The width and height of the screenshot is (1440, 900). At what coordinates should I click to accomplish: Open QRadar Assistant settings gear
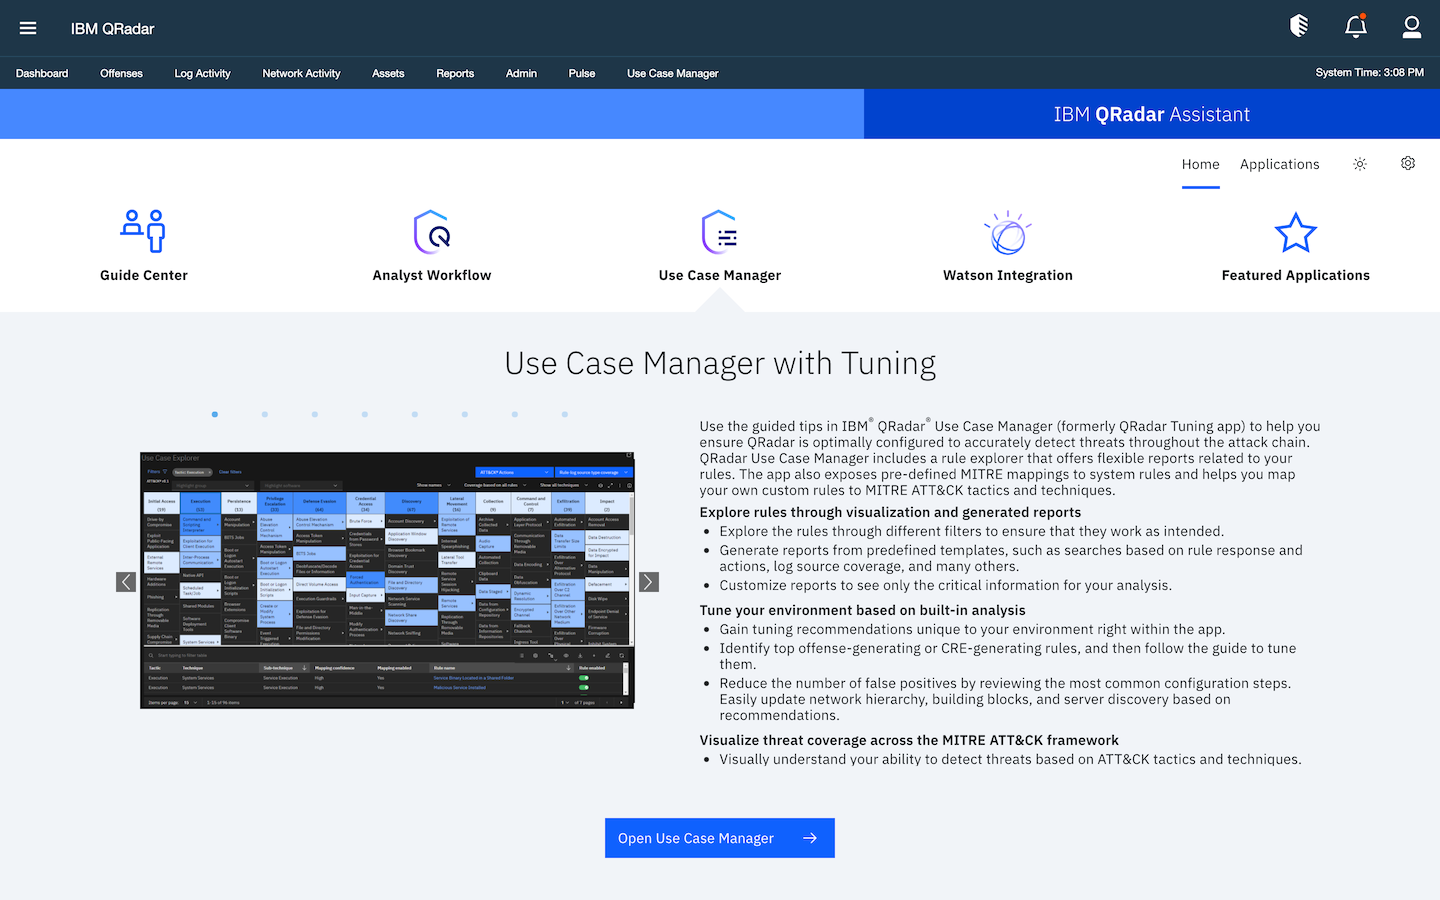1407,163
